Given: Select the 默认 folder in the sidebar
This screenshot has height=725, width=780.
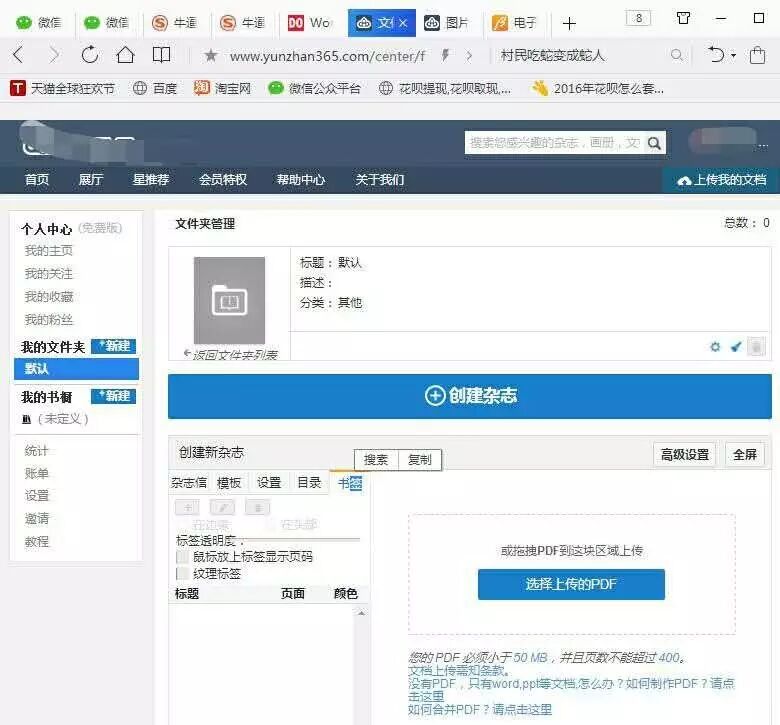Looking at the screenshot, I should coord(76,369).
